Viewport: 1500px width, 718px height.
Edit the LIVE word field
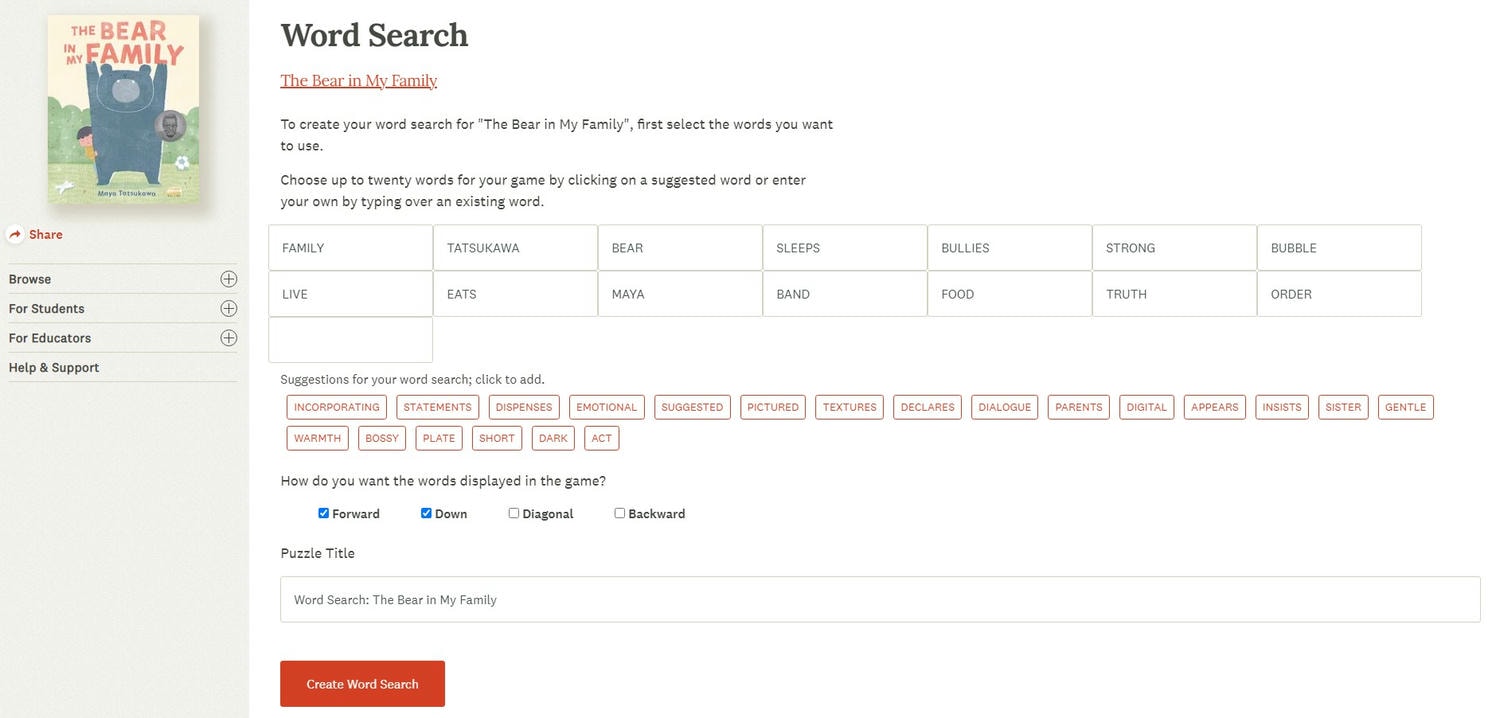350,294
